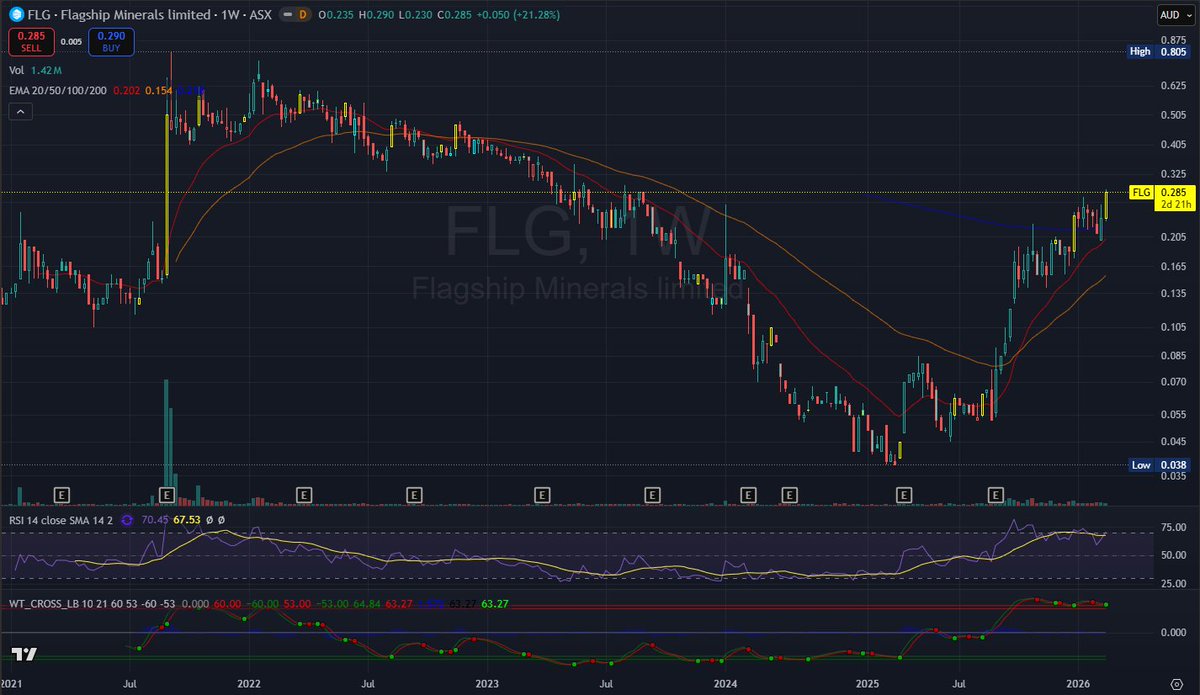Click the Low 0.038 price label
Image resolution: width=1200 pixels, height=695 pixels.
1157,465
